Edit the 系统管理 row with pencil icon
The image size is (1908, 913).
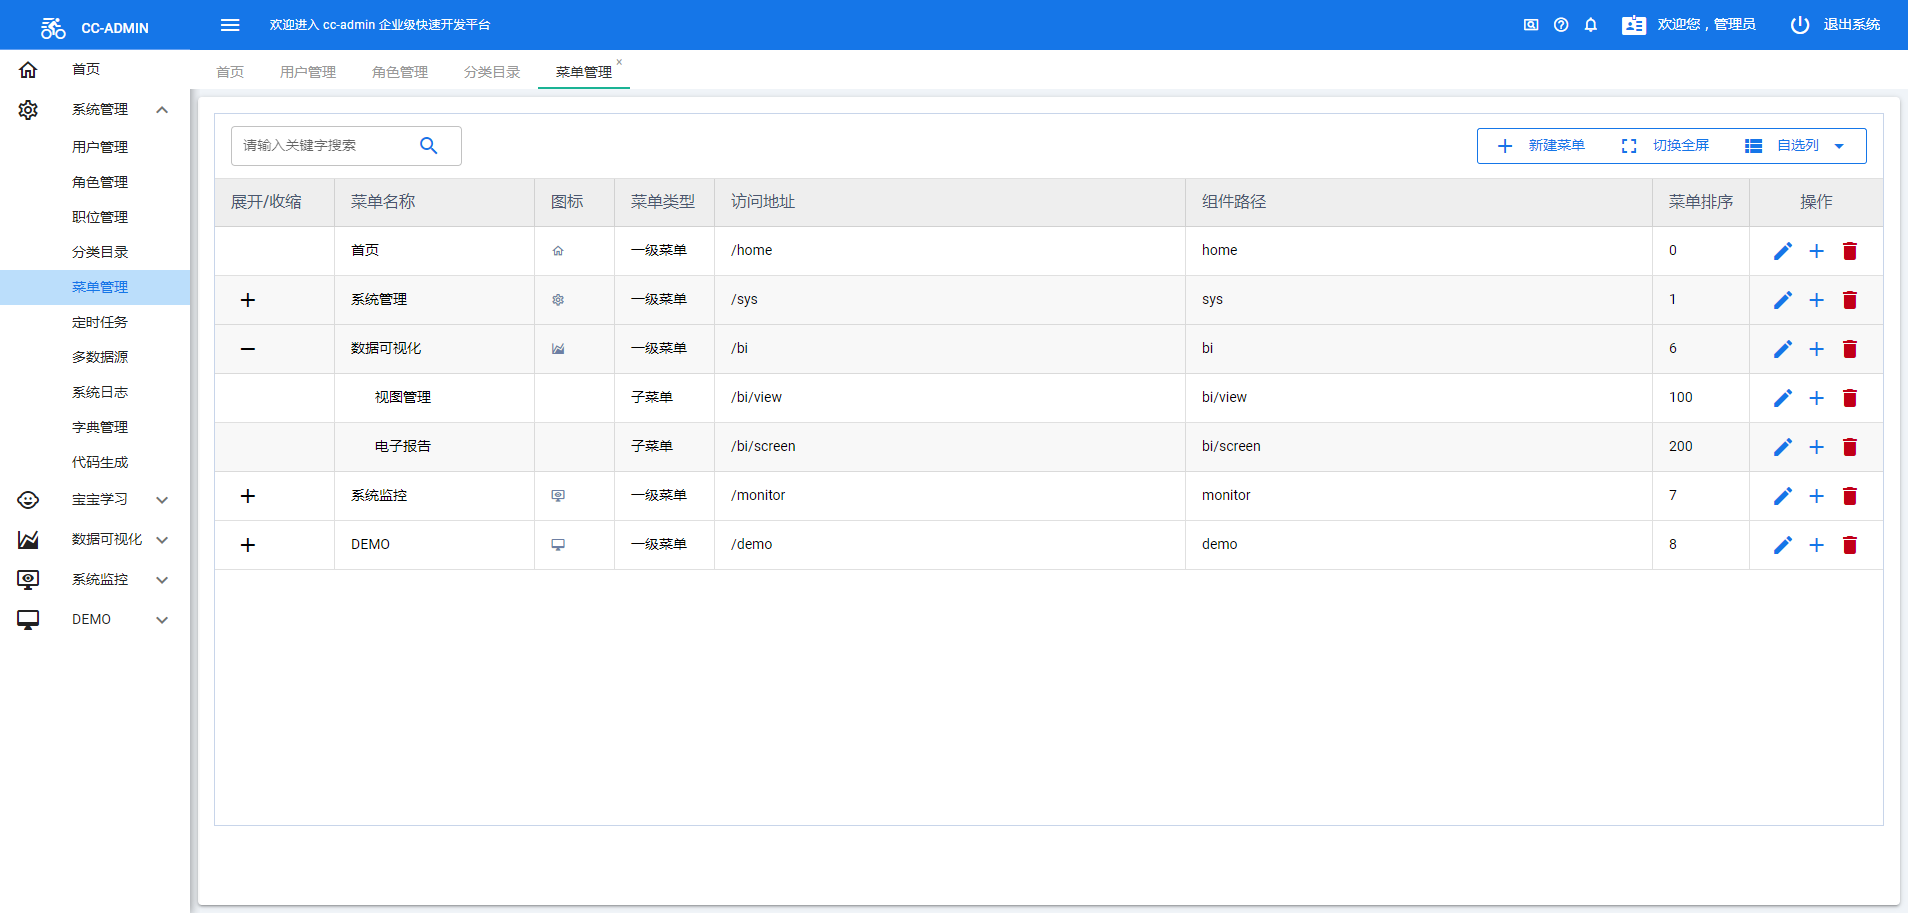point(1783,300)
